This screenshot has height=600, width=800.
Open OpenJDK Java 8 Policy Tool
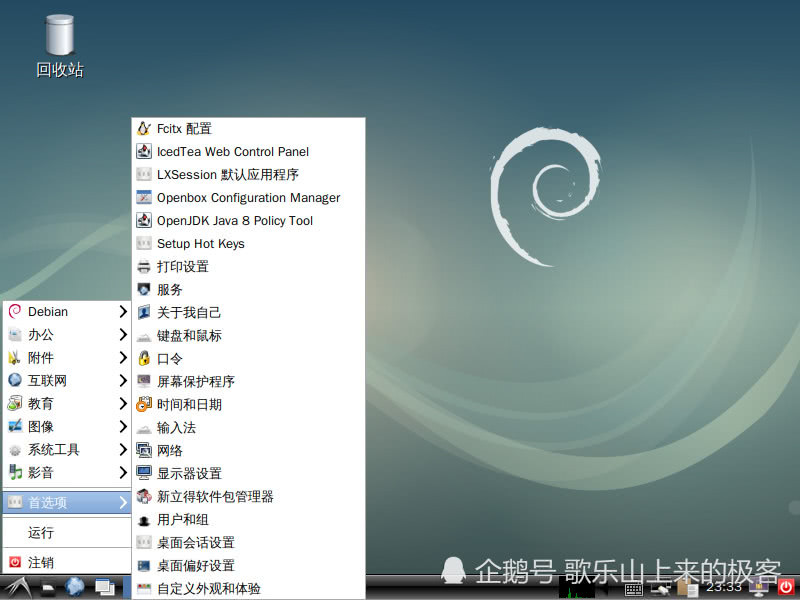click(x=248, y=220)
